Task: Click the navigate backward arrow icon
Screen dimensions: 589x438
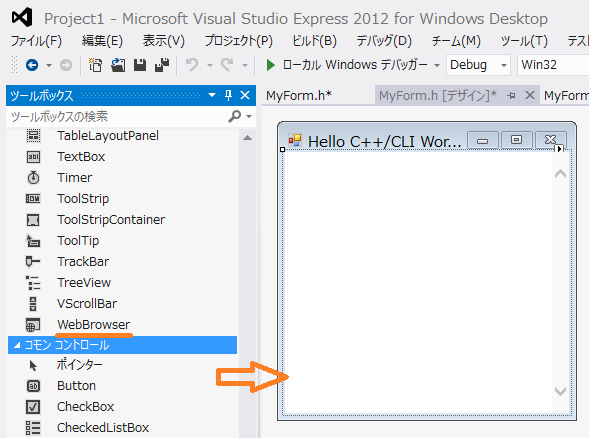Action: click(x=32, y=65)
